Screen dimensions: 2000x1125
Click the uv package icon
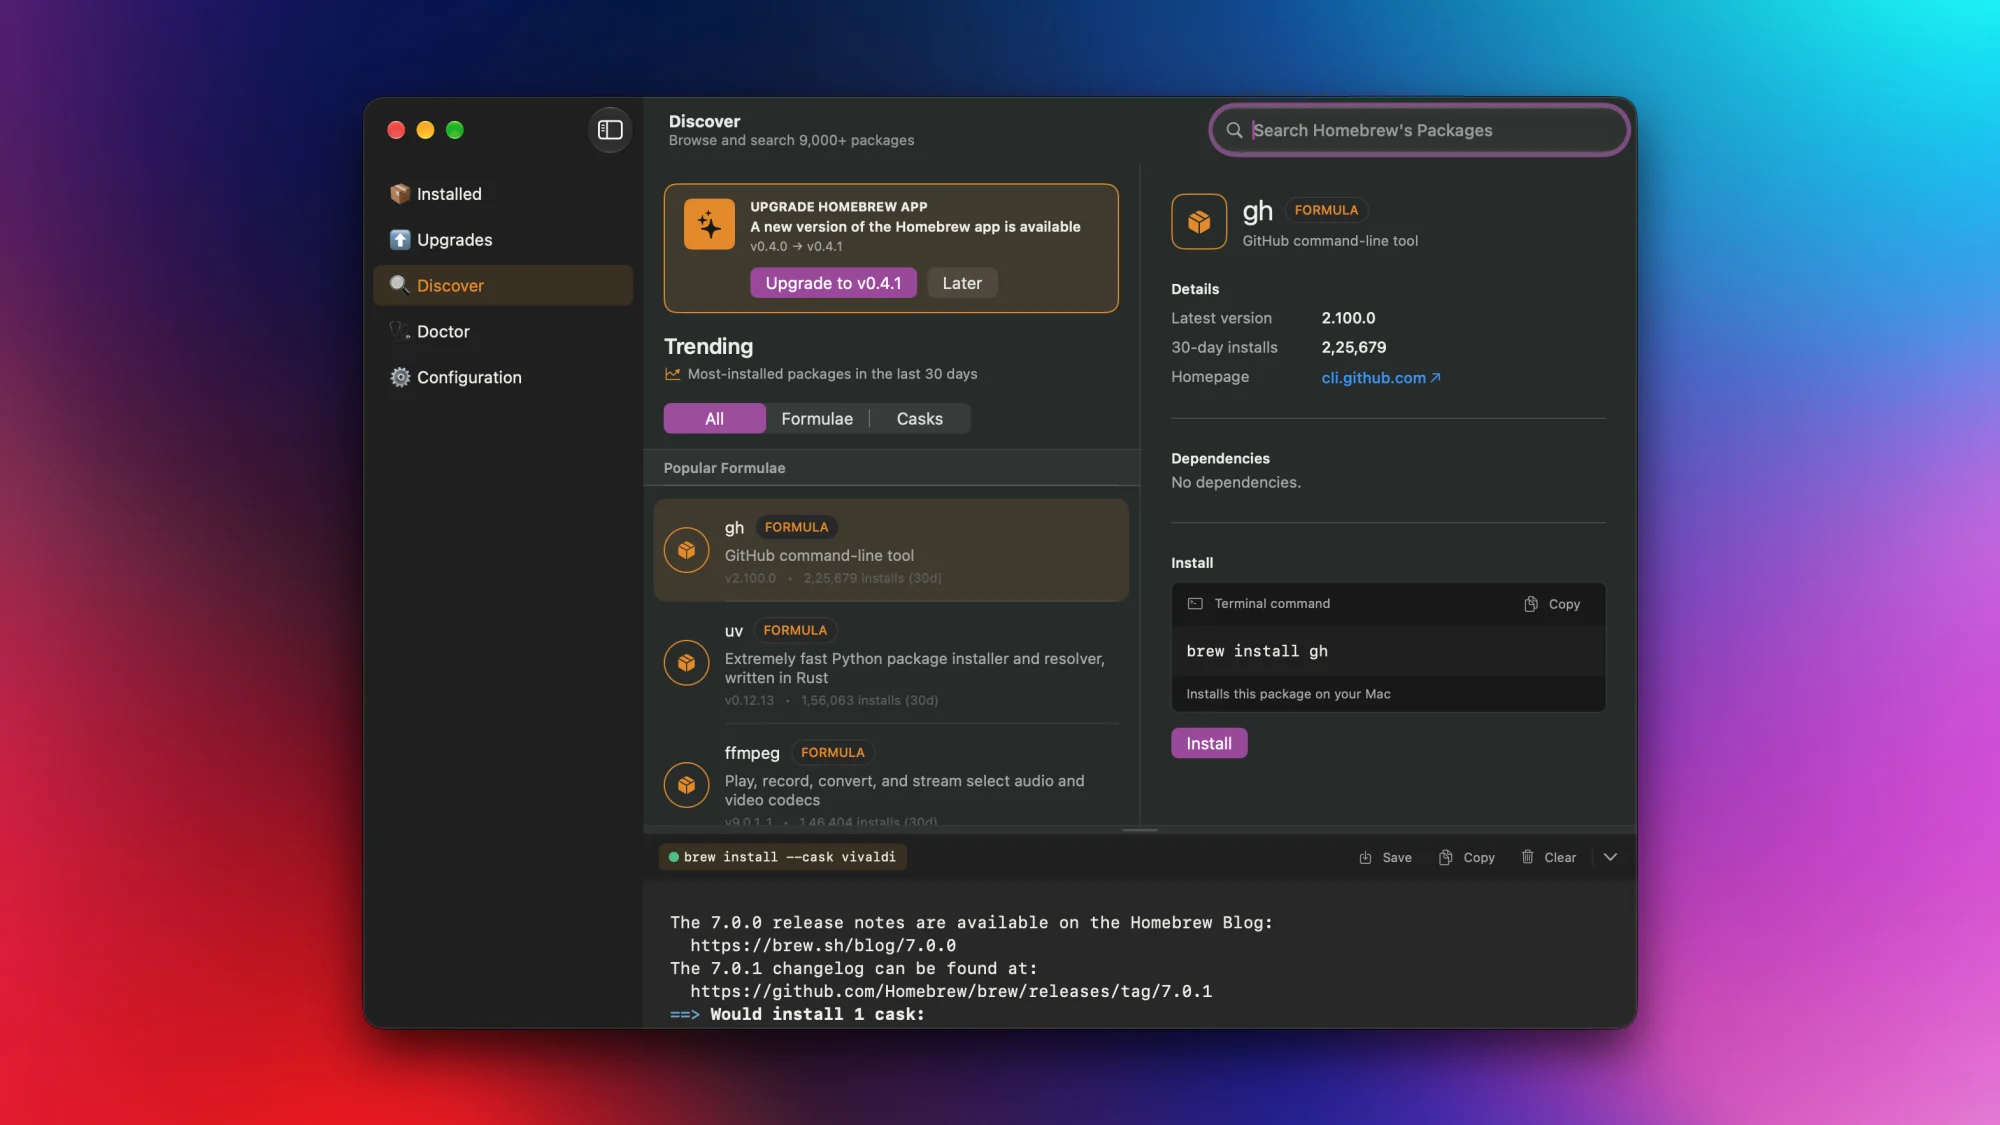tap(686, 663)
